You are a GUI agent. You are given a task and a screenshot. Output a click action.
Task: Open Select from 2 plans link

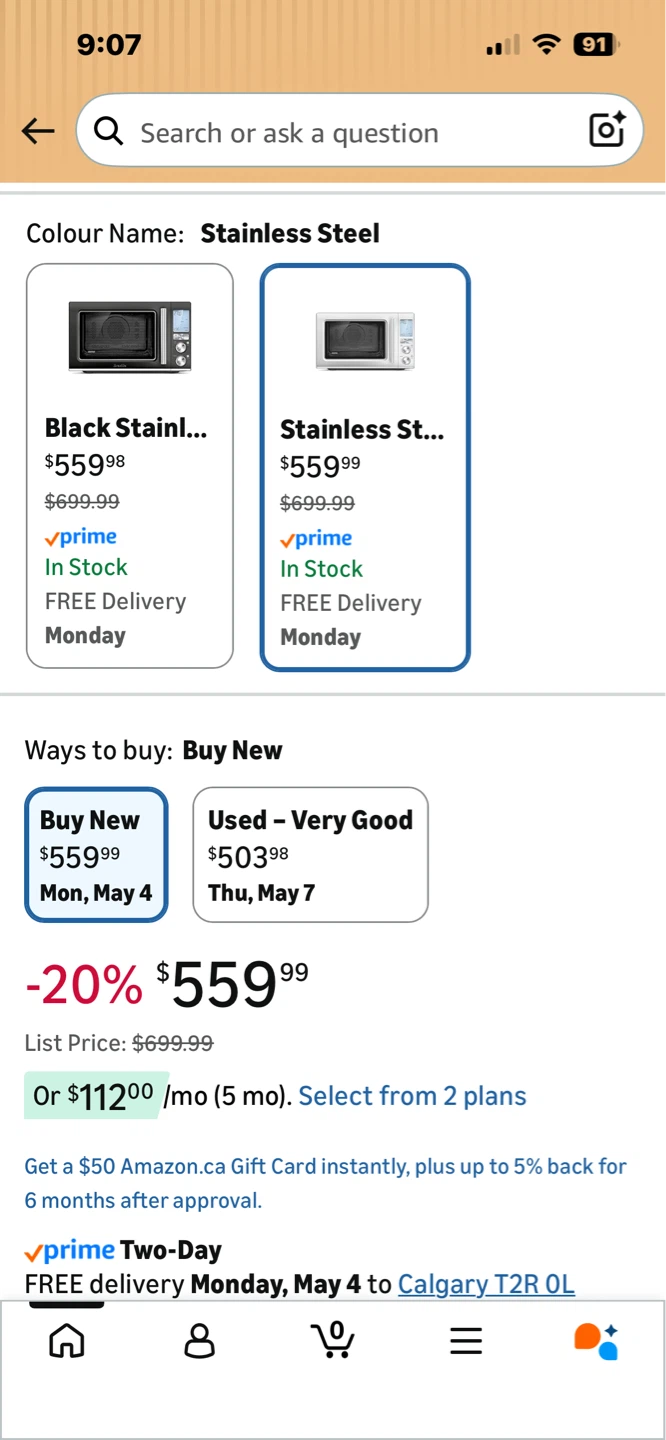(x=412, y=1096)
